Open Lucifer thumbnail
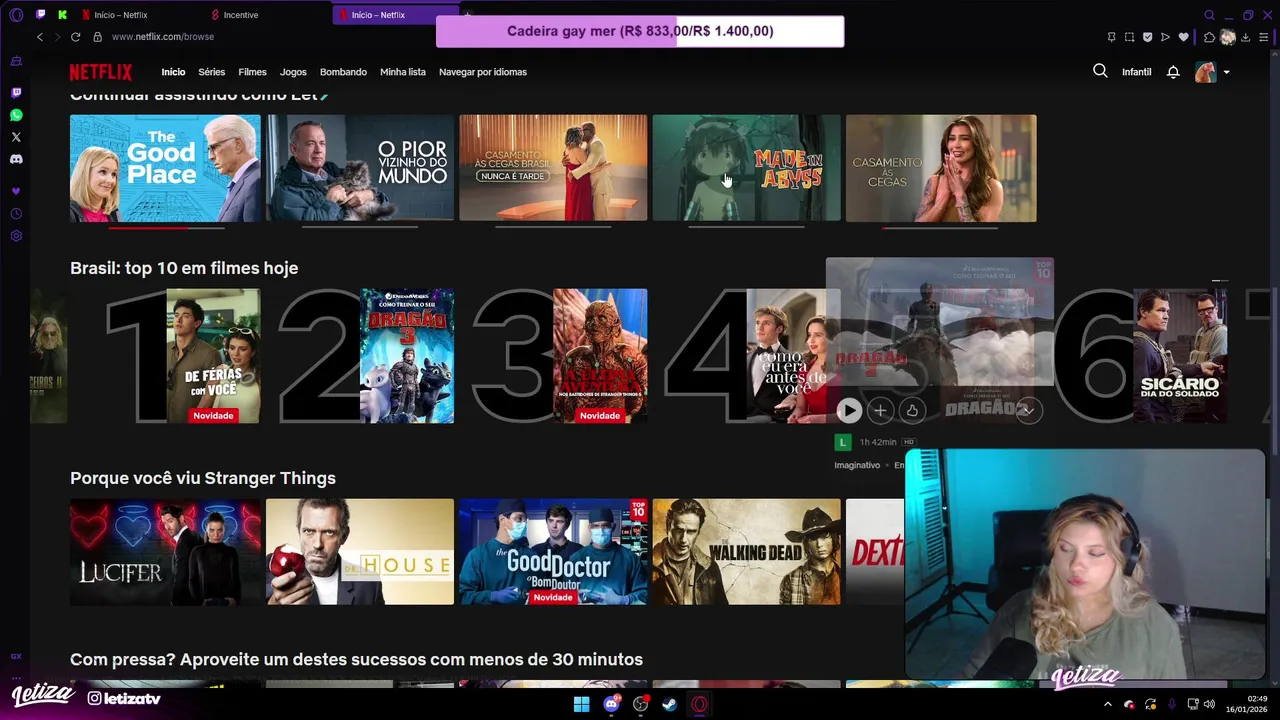The height and width of the screenshot is (720, 1280). click(x=165, y=552)
